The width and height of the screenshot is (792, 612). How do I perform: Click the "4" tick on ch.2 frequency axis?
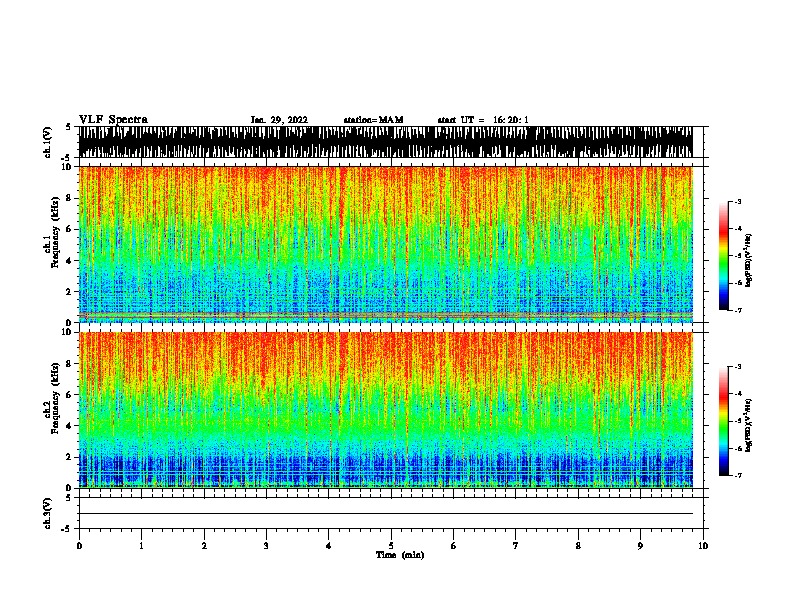click(70, 426)
